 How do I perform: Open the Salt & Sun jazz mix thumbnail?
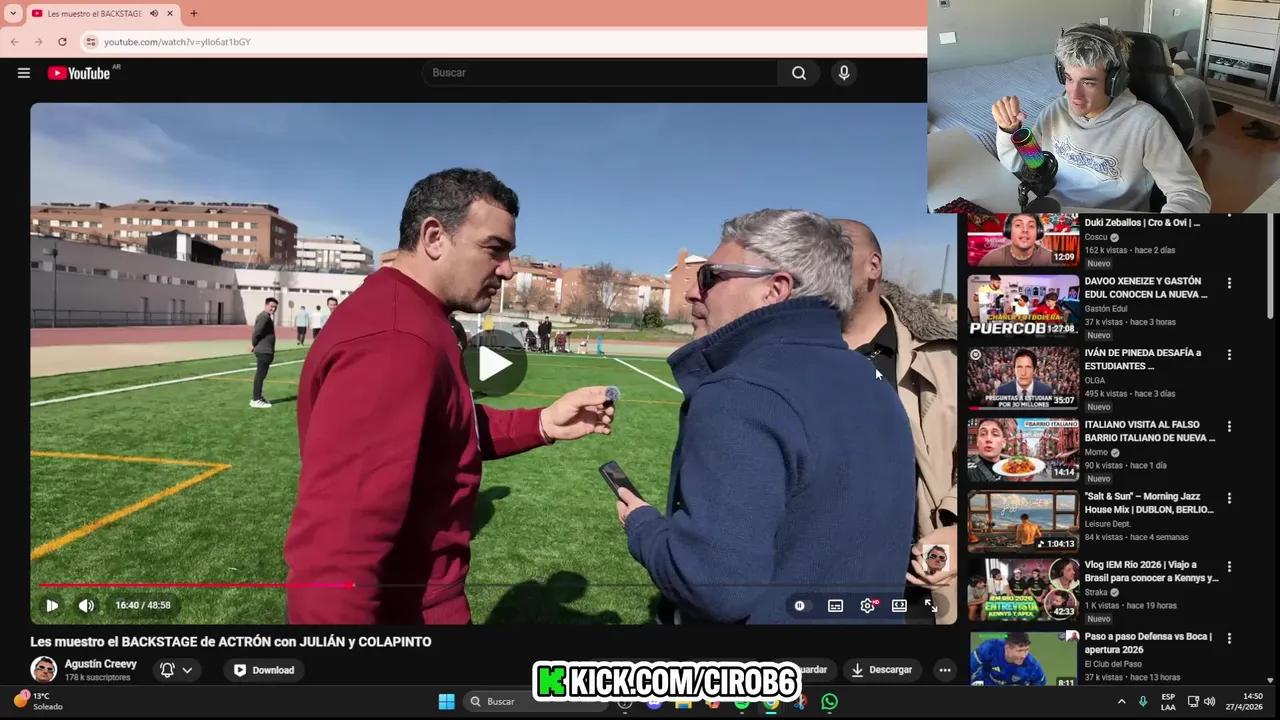coord(1023,521)
